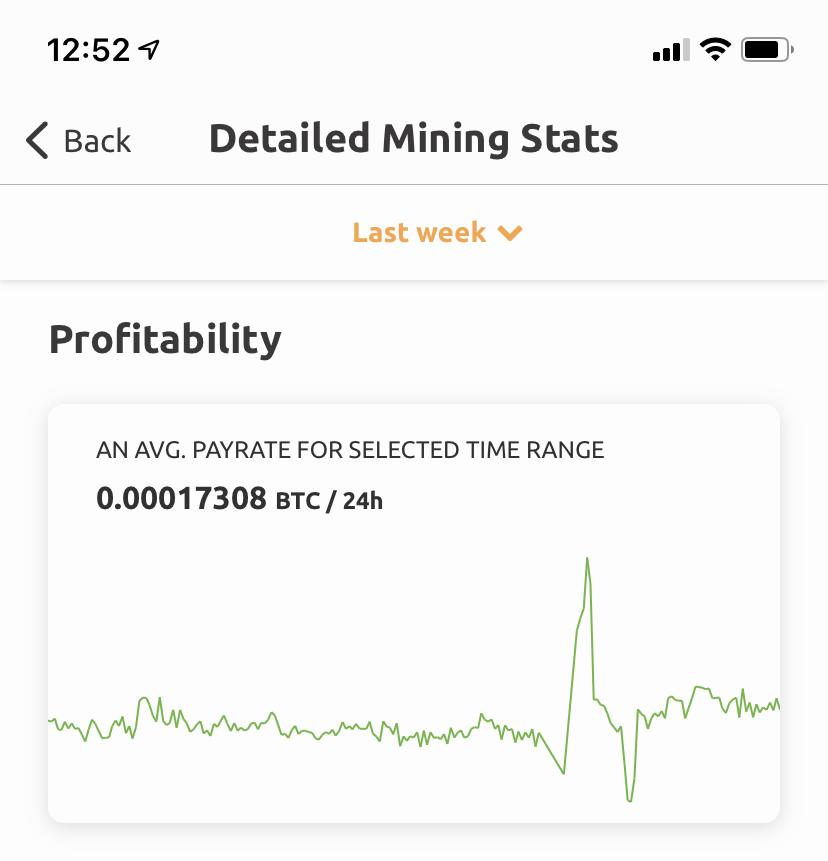Tap the highest spike on profitability chart
Image resolution: width=828 pixels, height=861 pixels.
coord(587,559)
